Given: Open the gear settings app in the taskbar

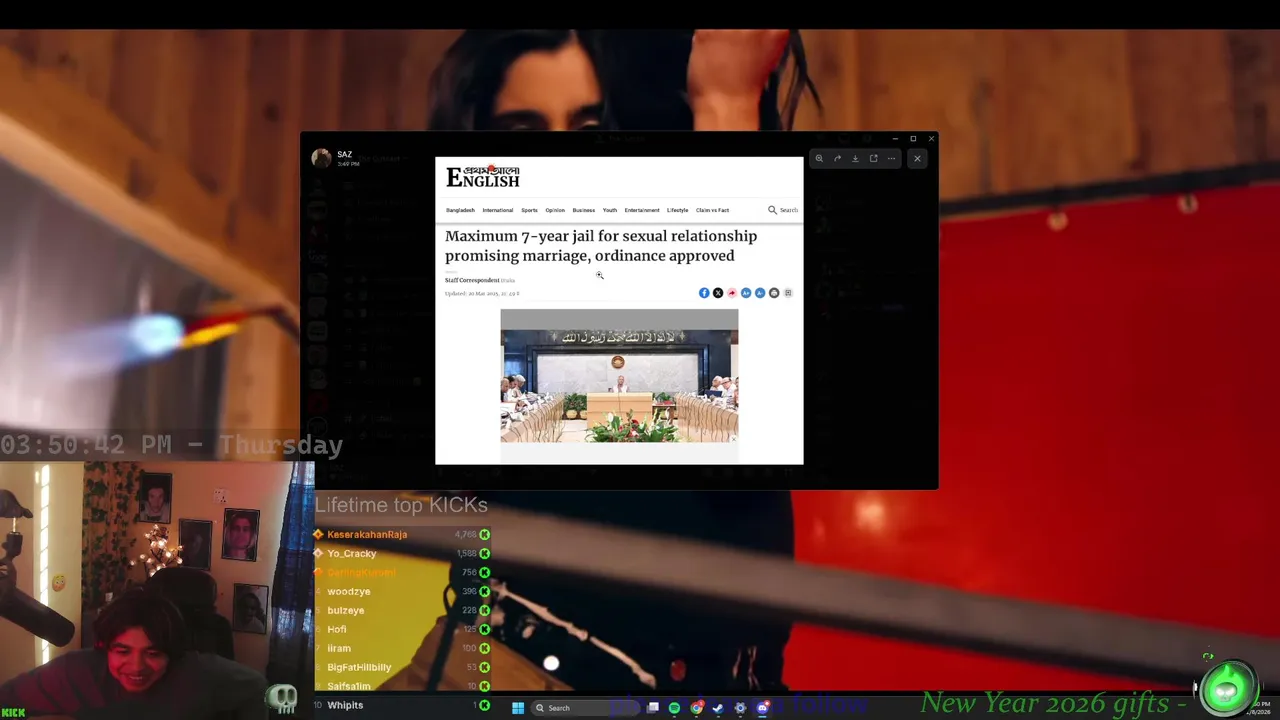Looking at the screenshot, I should pos(740,708).
